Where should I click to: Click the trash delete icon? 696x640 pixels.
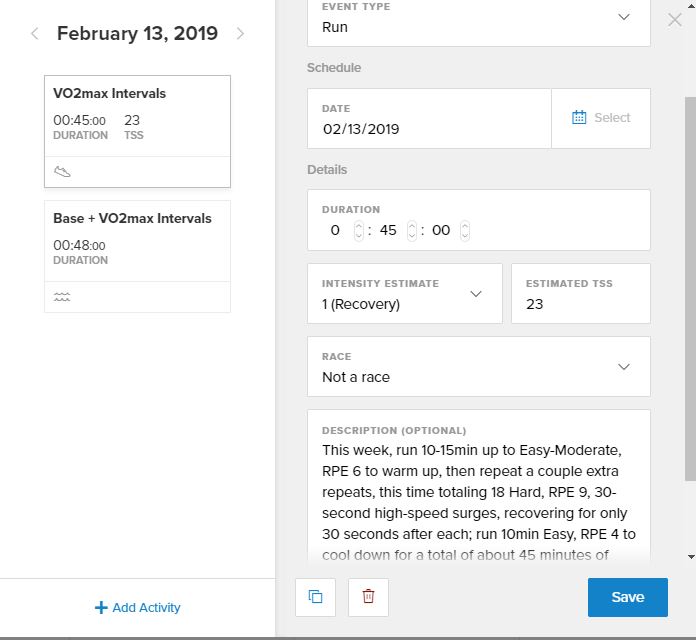click(x=368, y=597)
